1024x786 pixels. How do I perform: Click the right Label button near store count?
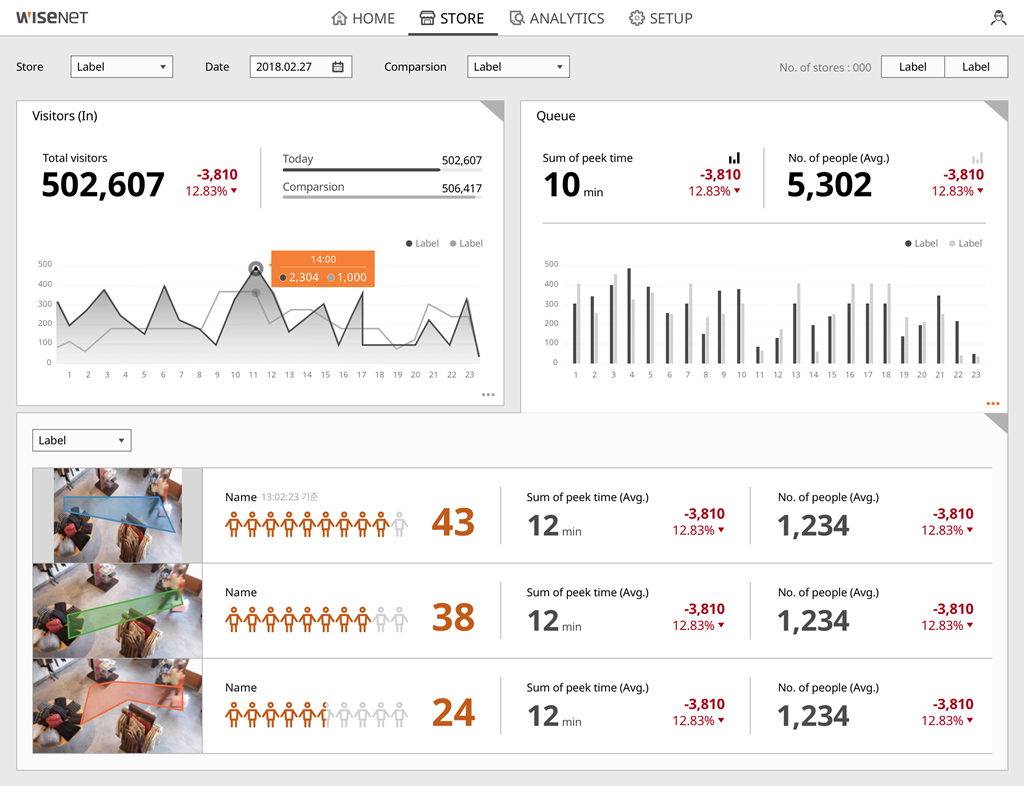pyautogui.click(x=976, y=67)
